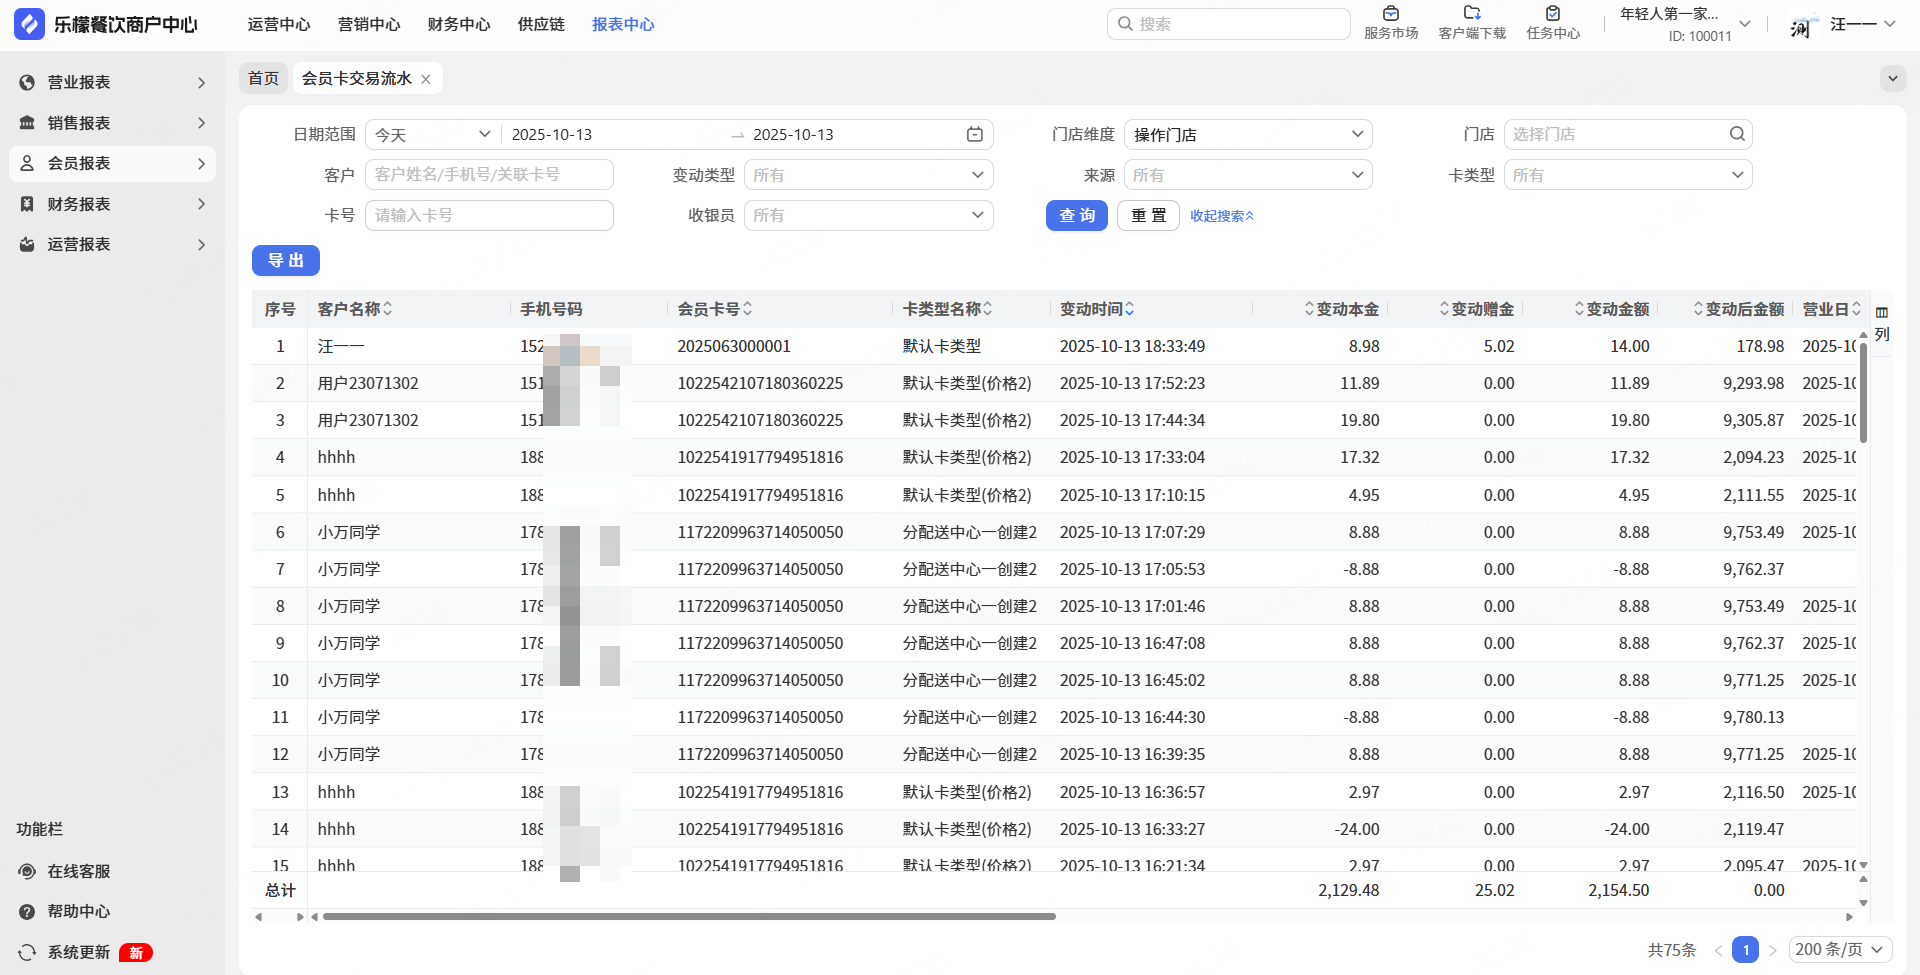The height and width of the screenshot is (975, 1920).
Task: Click the calendar icon in date range
Action: [974, 135]
